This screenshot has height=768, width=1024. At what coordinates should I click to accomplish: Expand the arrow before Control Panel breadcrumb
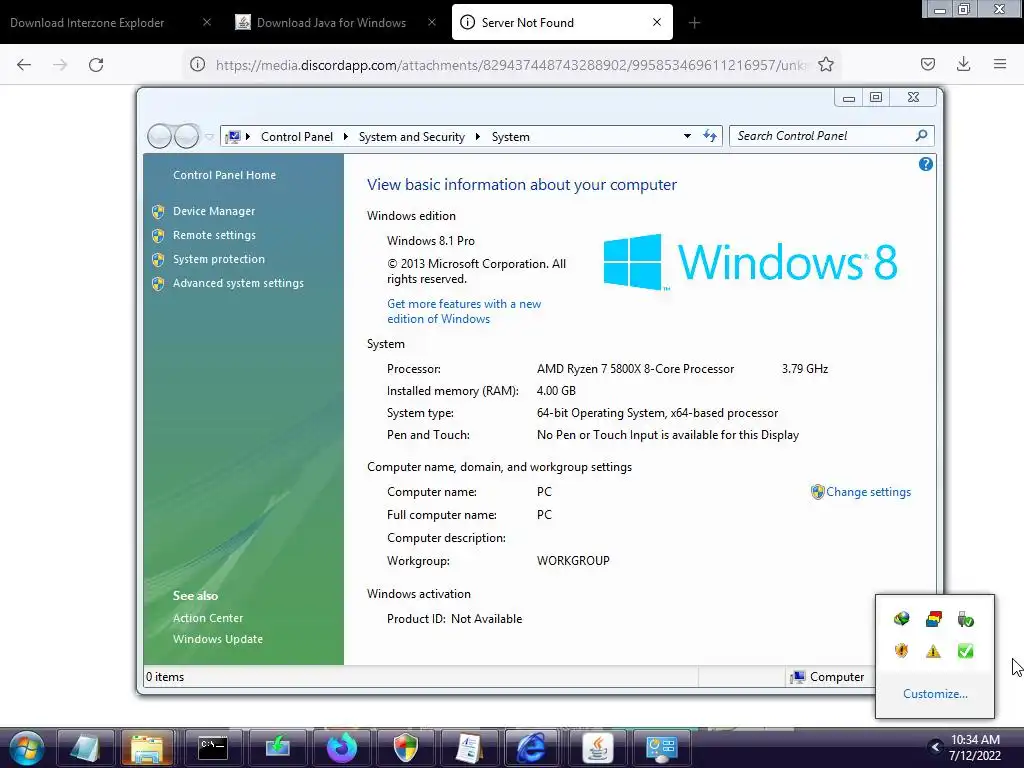(248, 136)
